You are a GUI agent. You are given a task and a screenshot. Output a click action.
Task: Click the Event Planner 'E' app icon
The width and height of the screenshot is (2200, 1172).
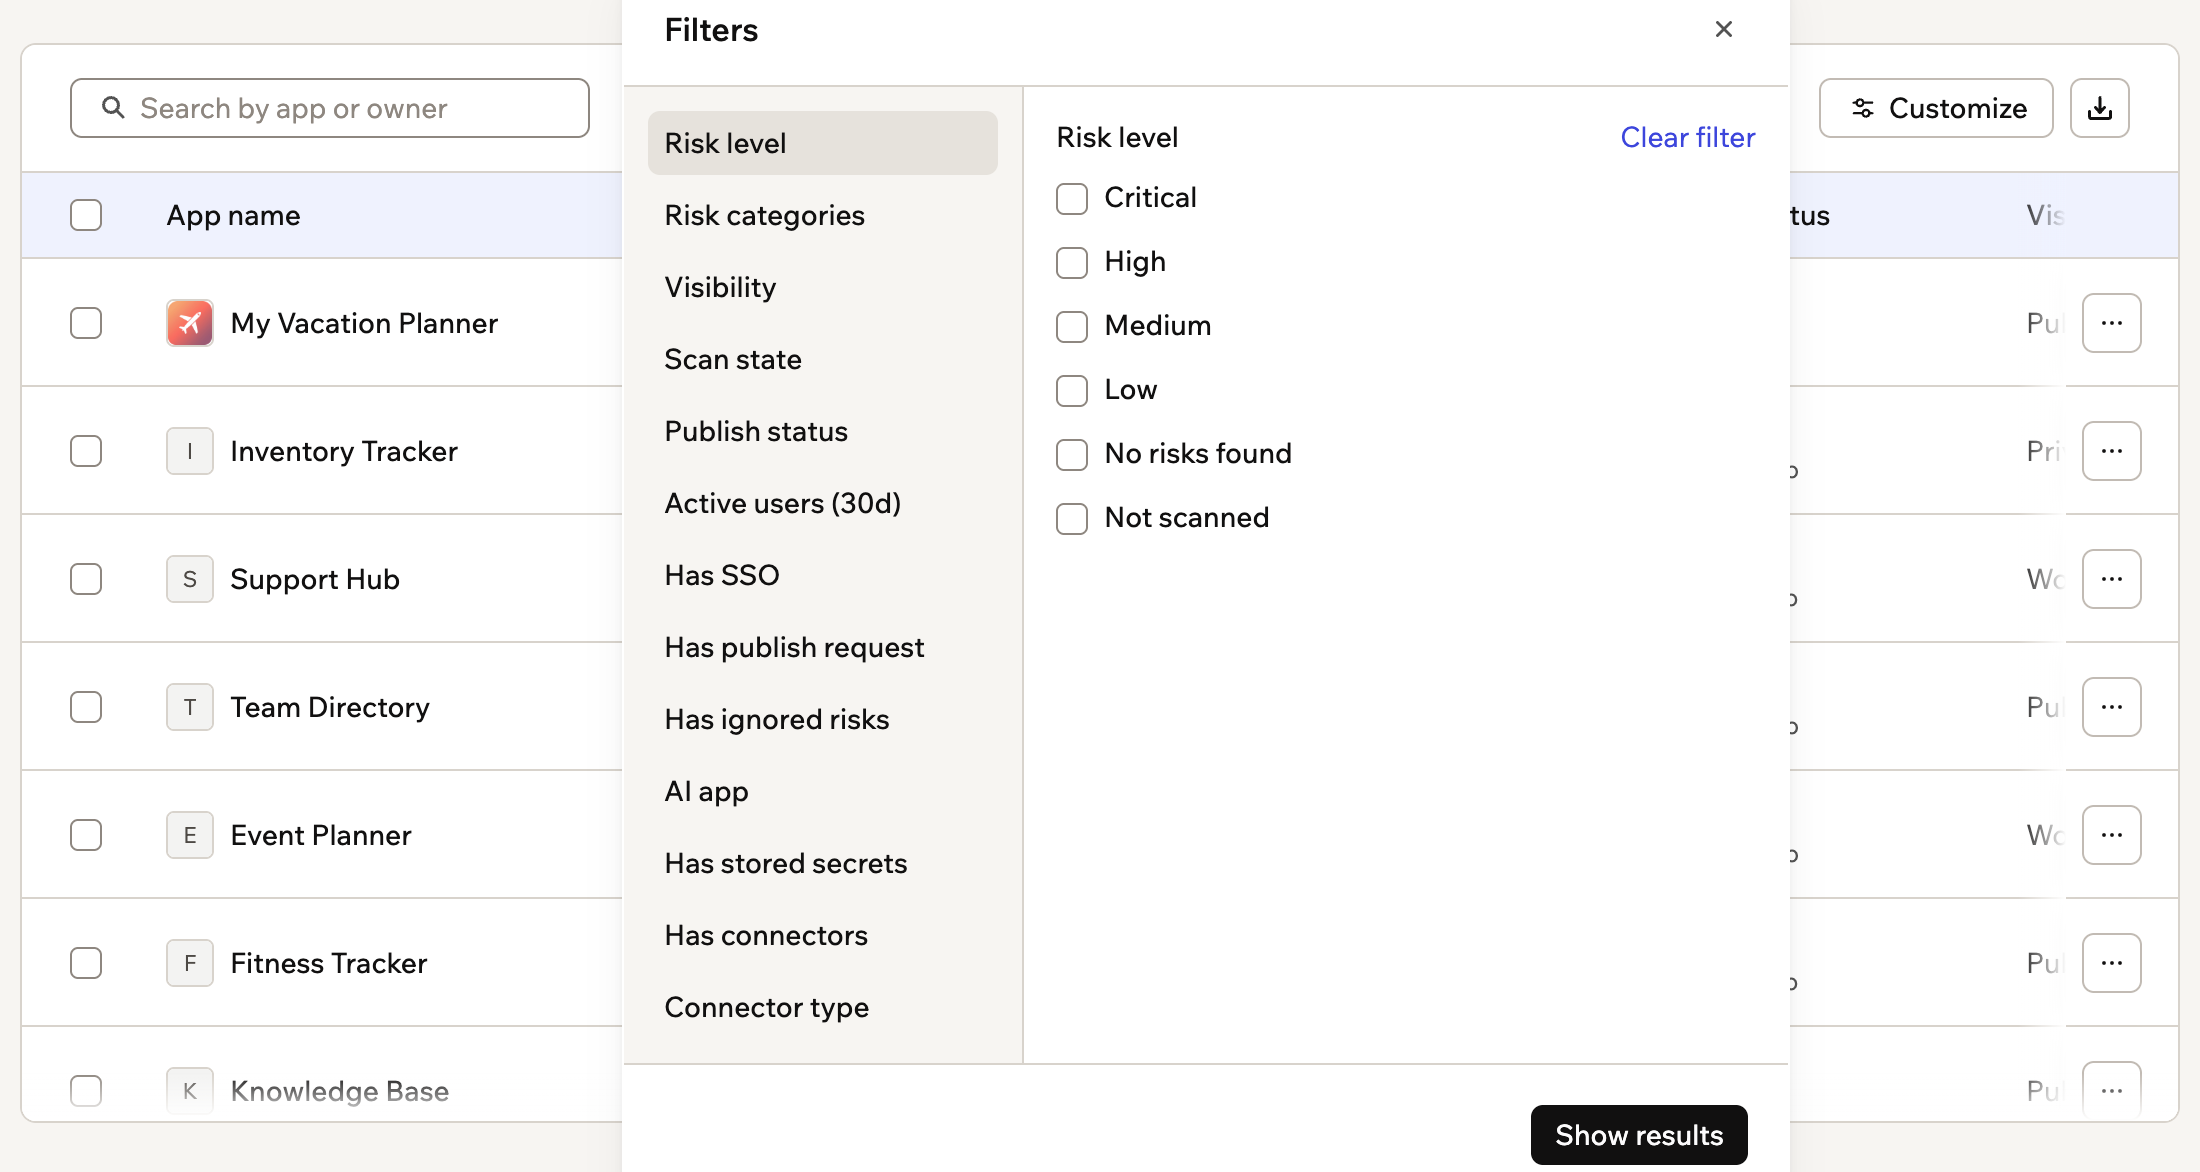[x=190, y=835]
